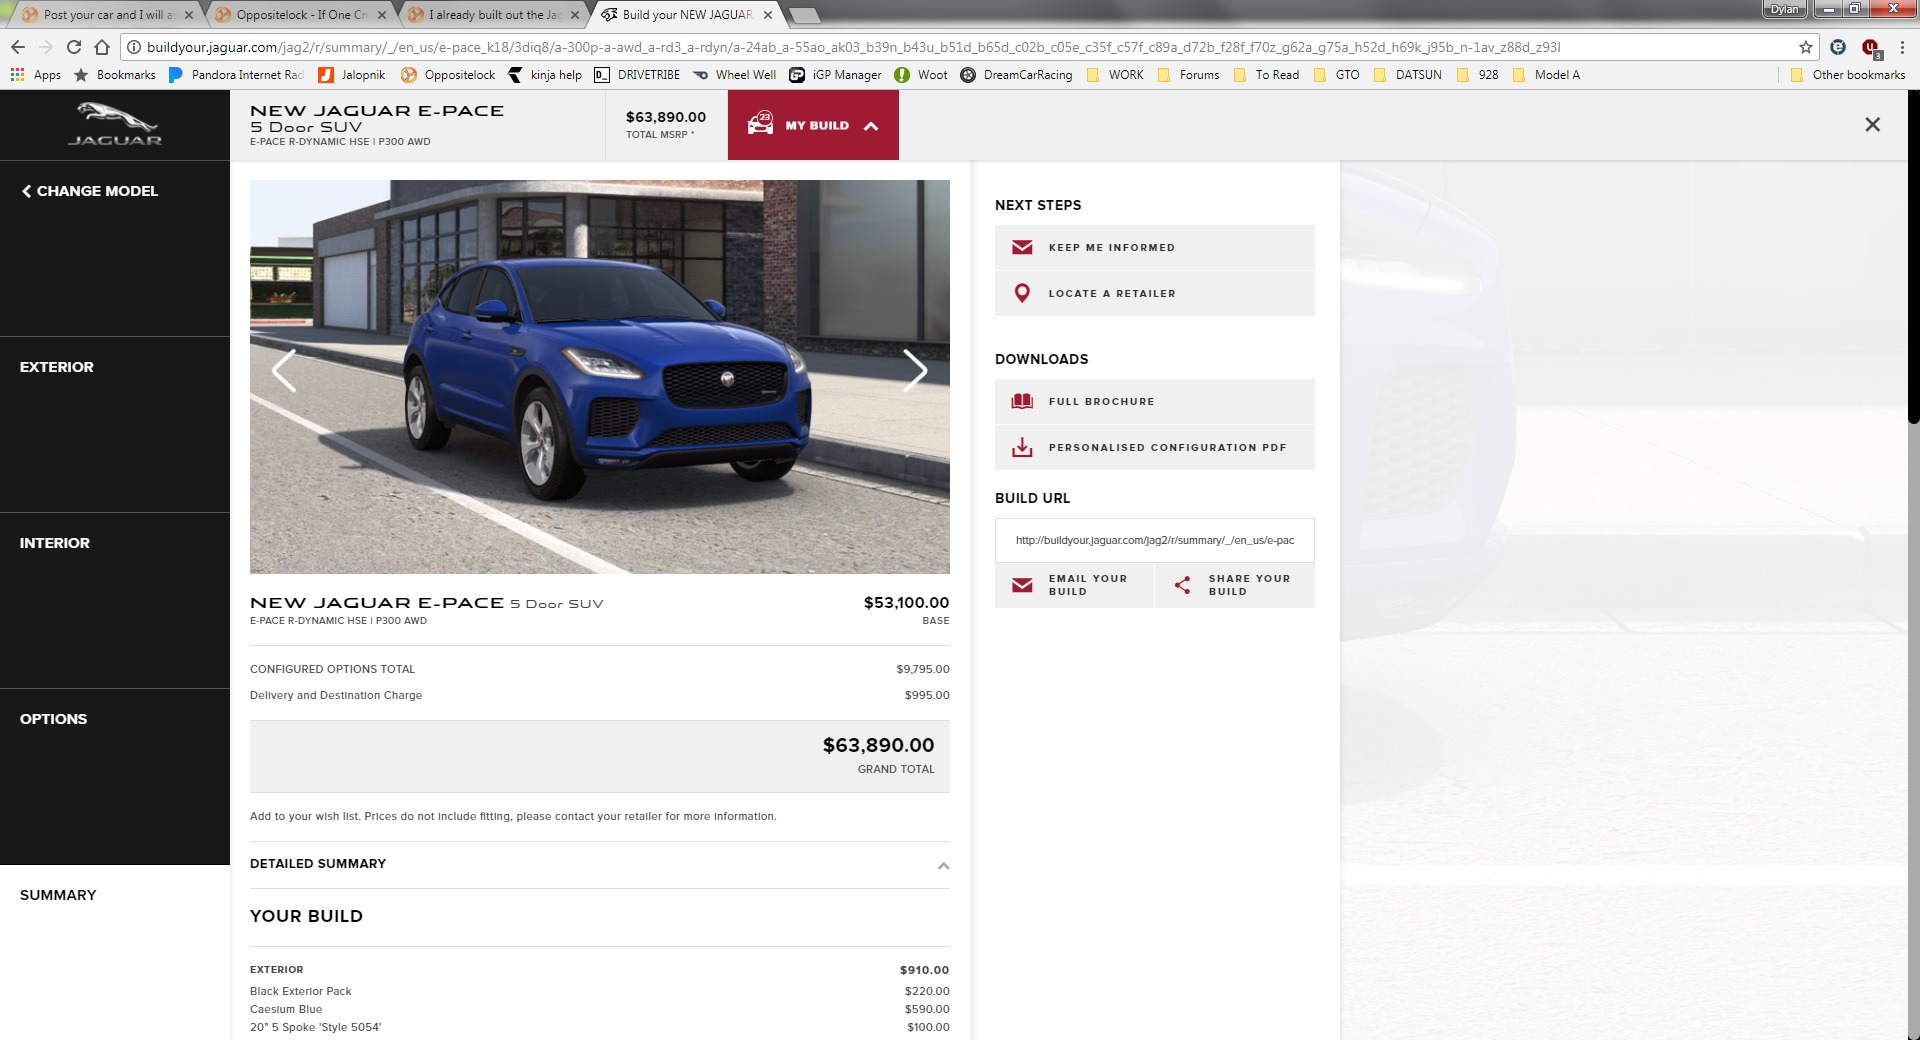Close the 'Build your NEW JAGUAR' tab
Viewport: 1920px width, 1040px height.
click(768, 15)
